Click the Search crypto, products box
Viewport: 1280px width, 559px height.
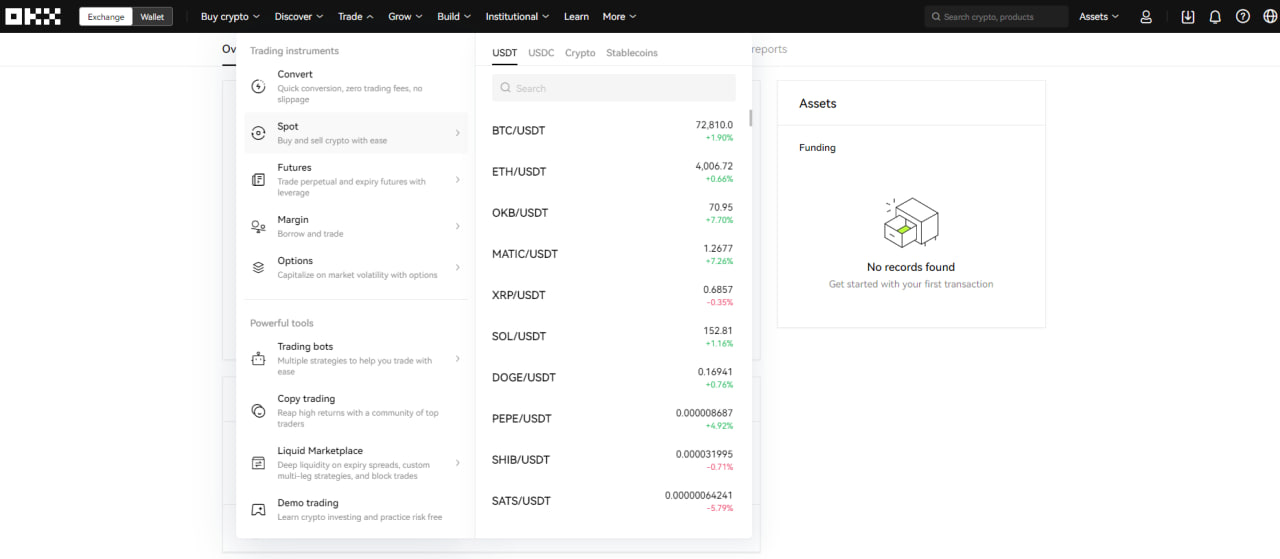997,17
